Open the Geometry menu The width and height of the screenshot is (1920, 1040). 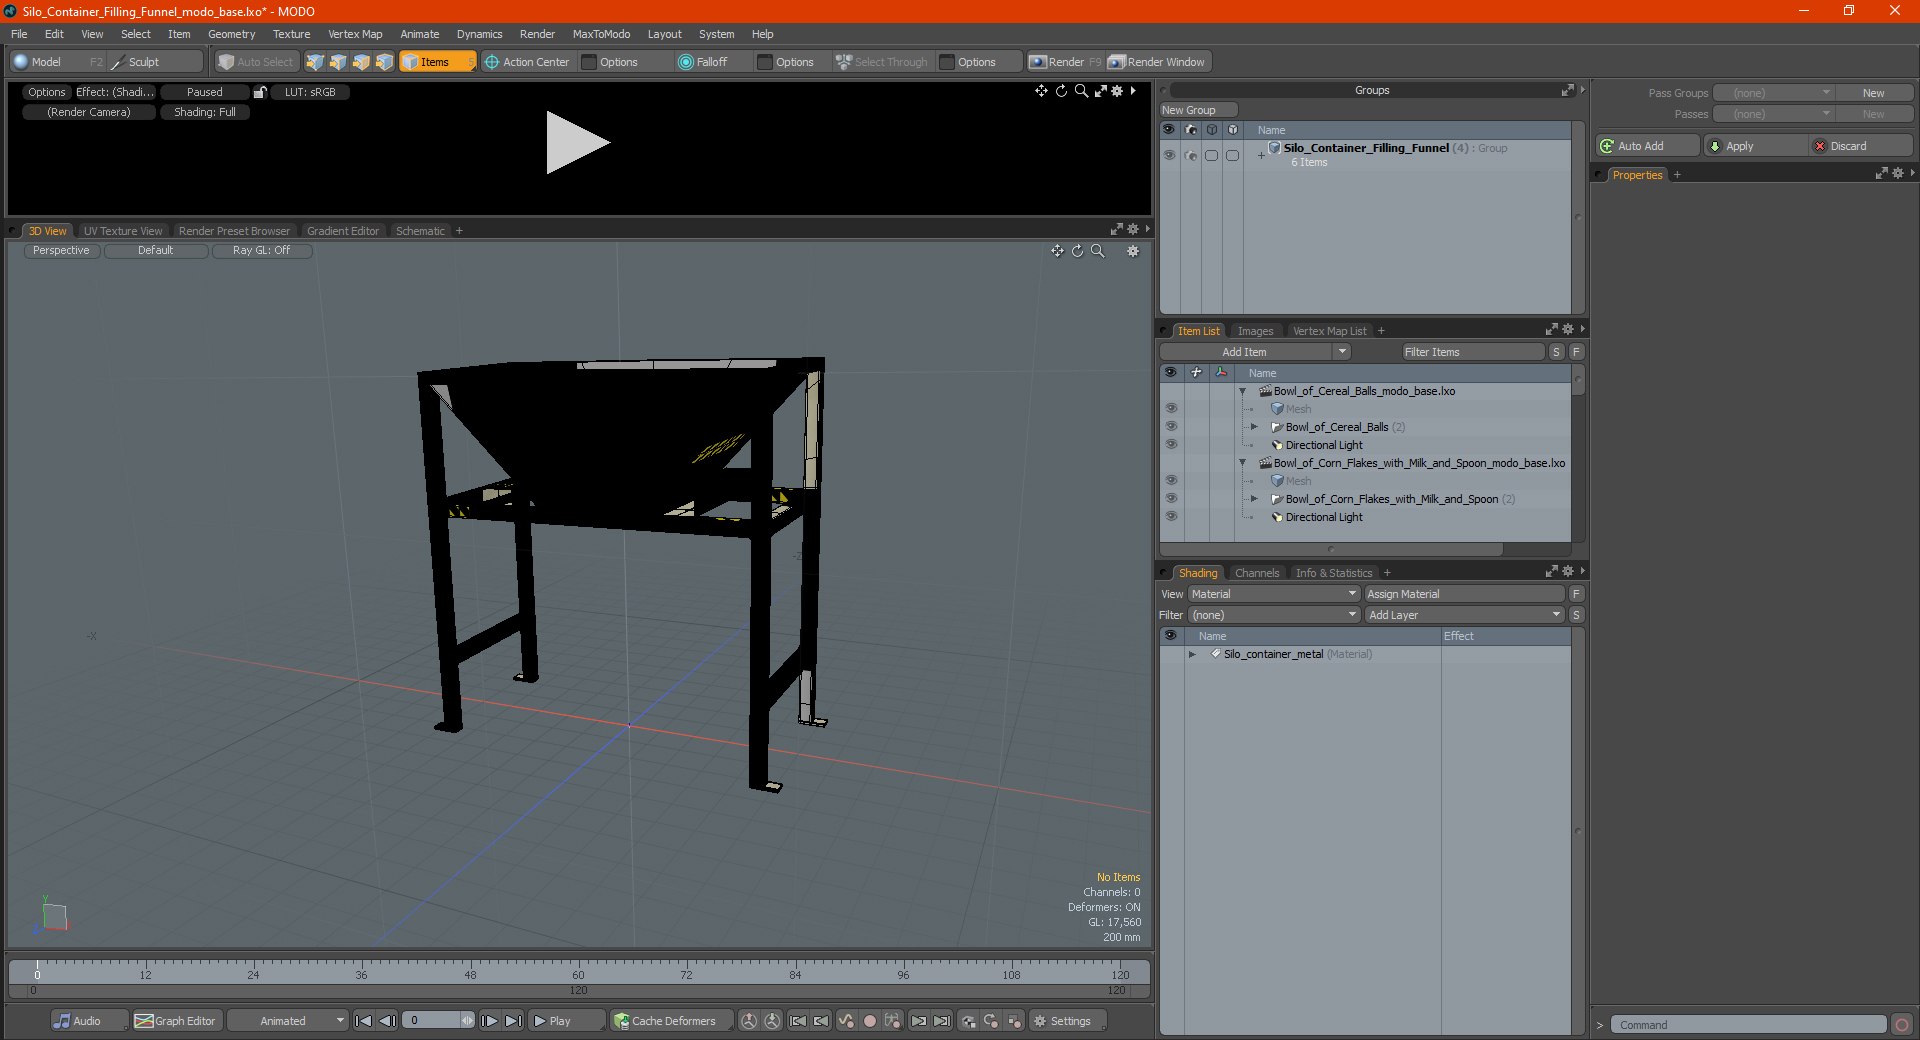pos(231,34)
